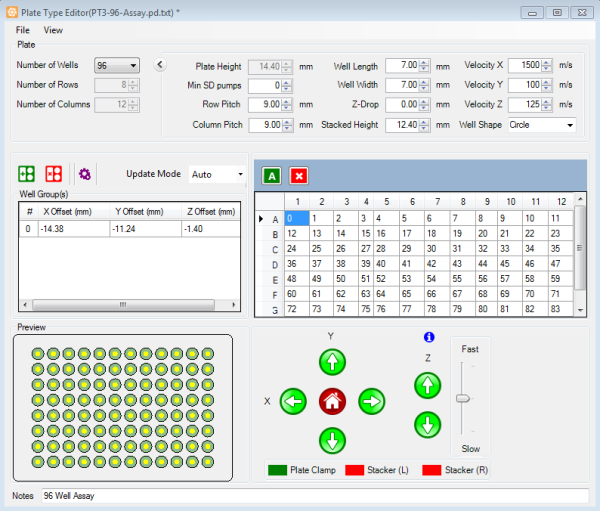
Task: Move Y axis with the green up arrow
Action: point(332,363)
